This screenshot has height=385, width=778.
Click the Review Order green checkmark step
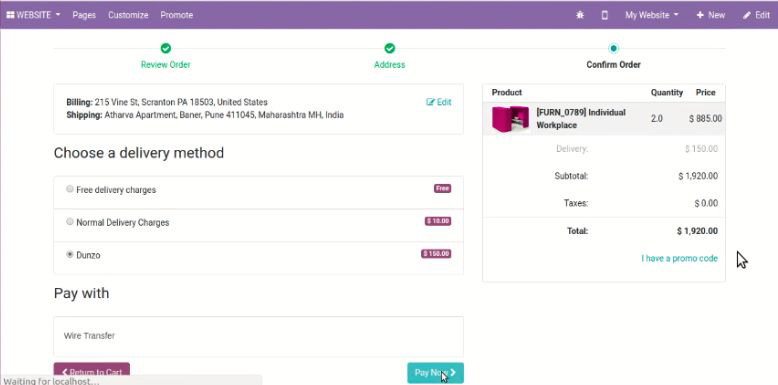point(166,48)
